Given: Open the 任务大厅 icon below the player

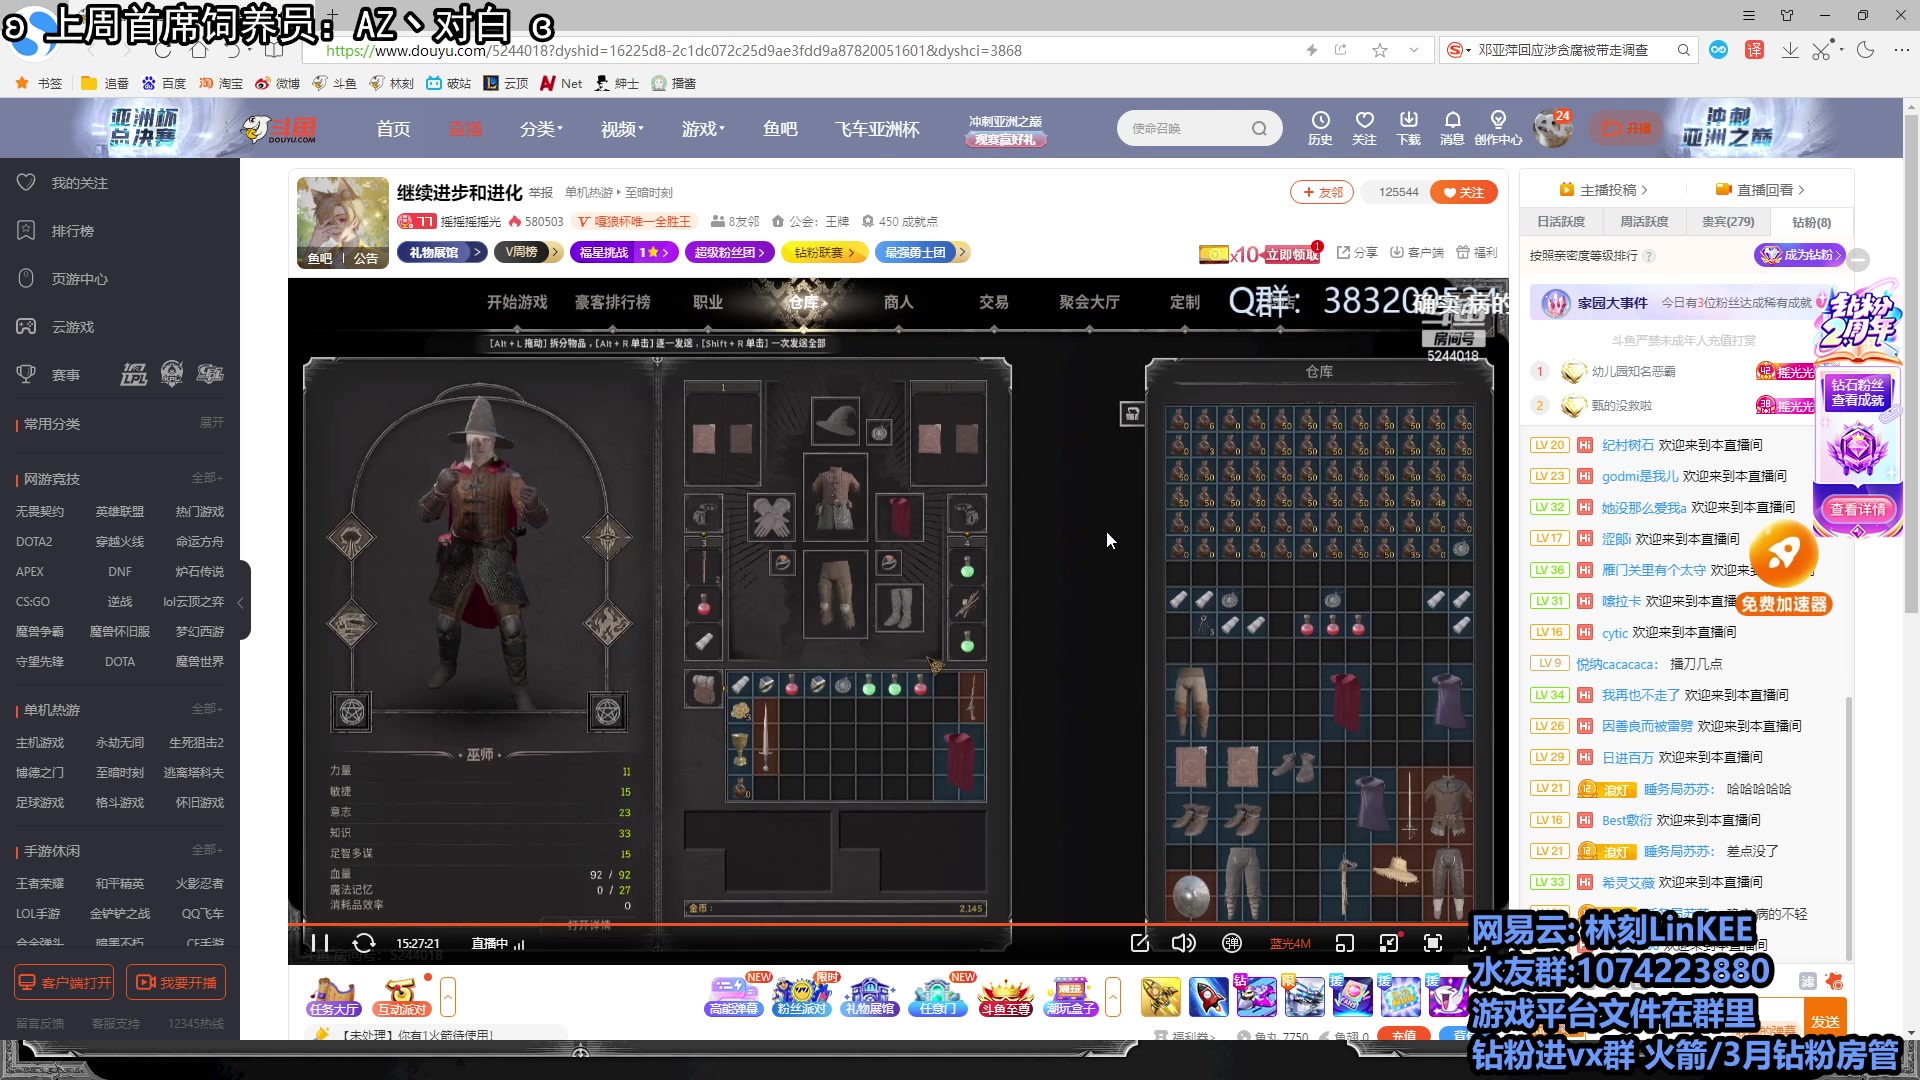Looking at the screenshot, I should (334, 996).
